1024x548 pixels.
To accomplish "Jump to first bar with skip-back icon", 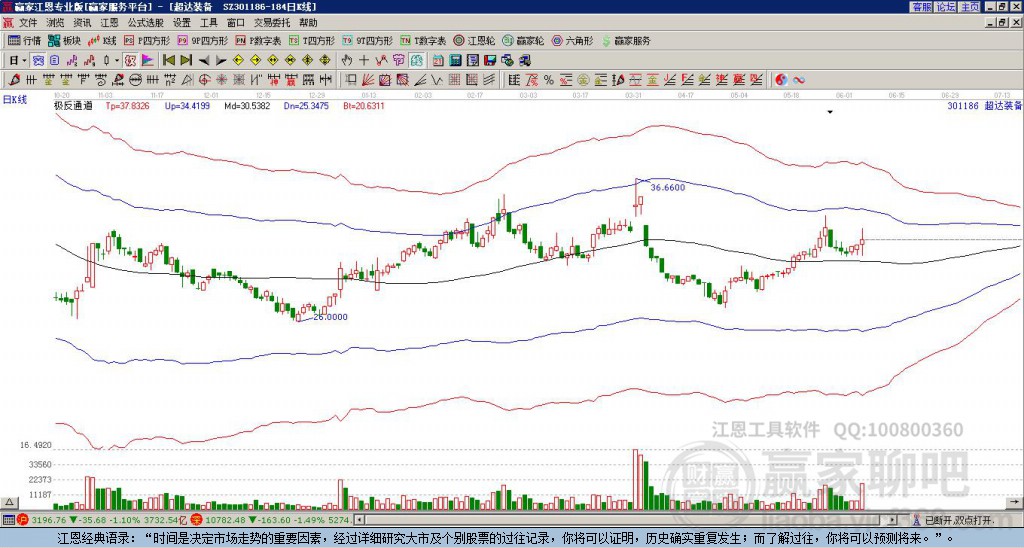I will pos(169,61).
